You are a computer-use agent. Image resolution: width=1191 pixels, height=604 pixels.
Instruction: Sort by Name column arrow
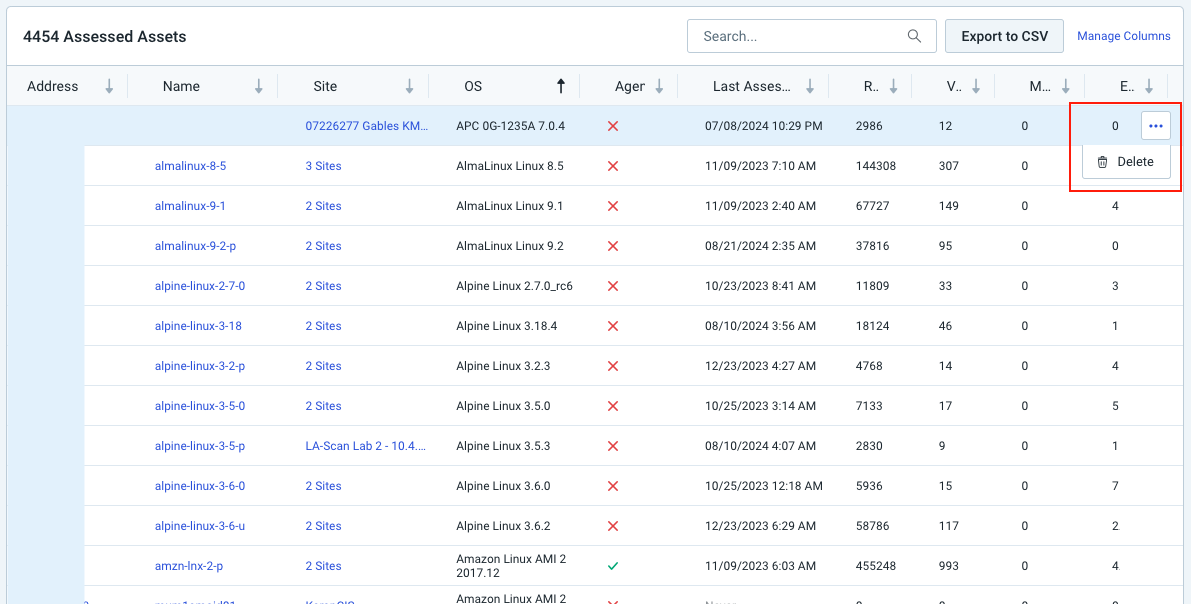tap(259, 87)
